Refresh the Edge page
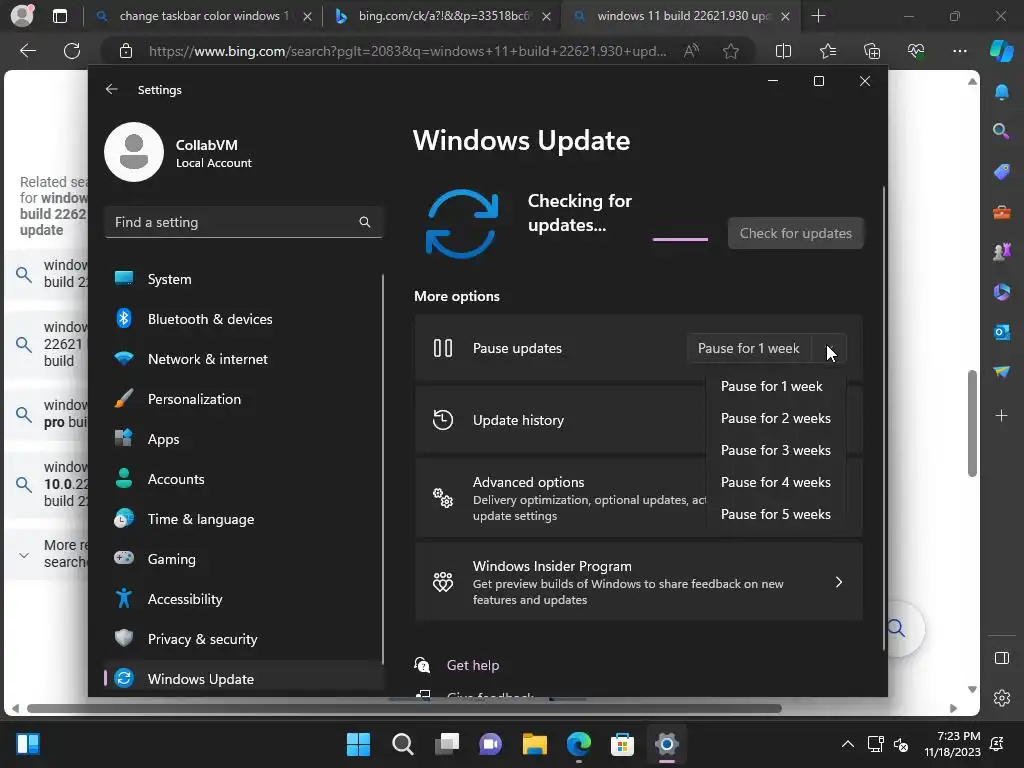This screenshot has height=768, width=1024. (x=72, y=51)
